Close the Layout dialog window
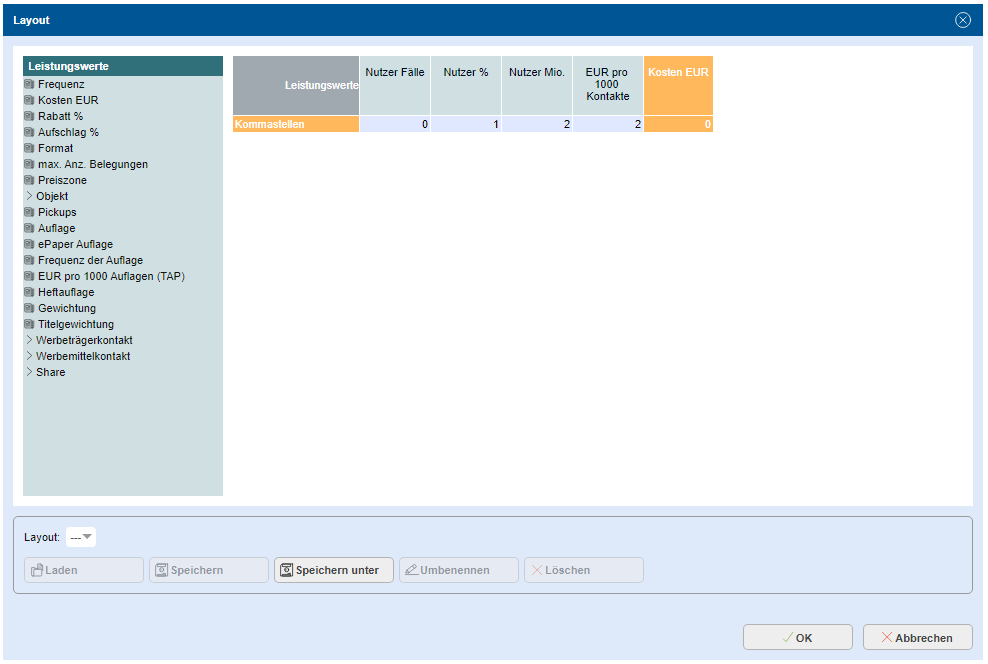The height and width of the screenshot is (664, 988). click(963, 20)
